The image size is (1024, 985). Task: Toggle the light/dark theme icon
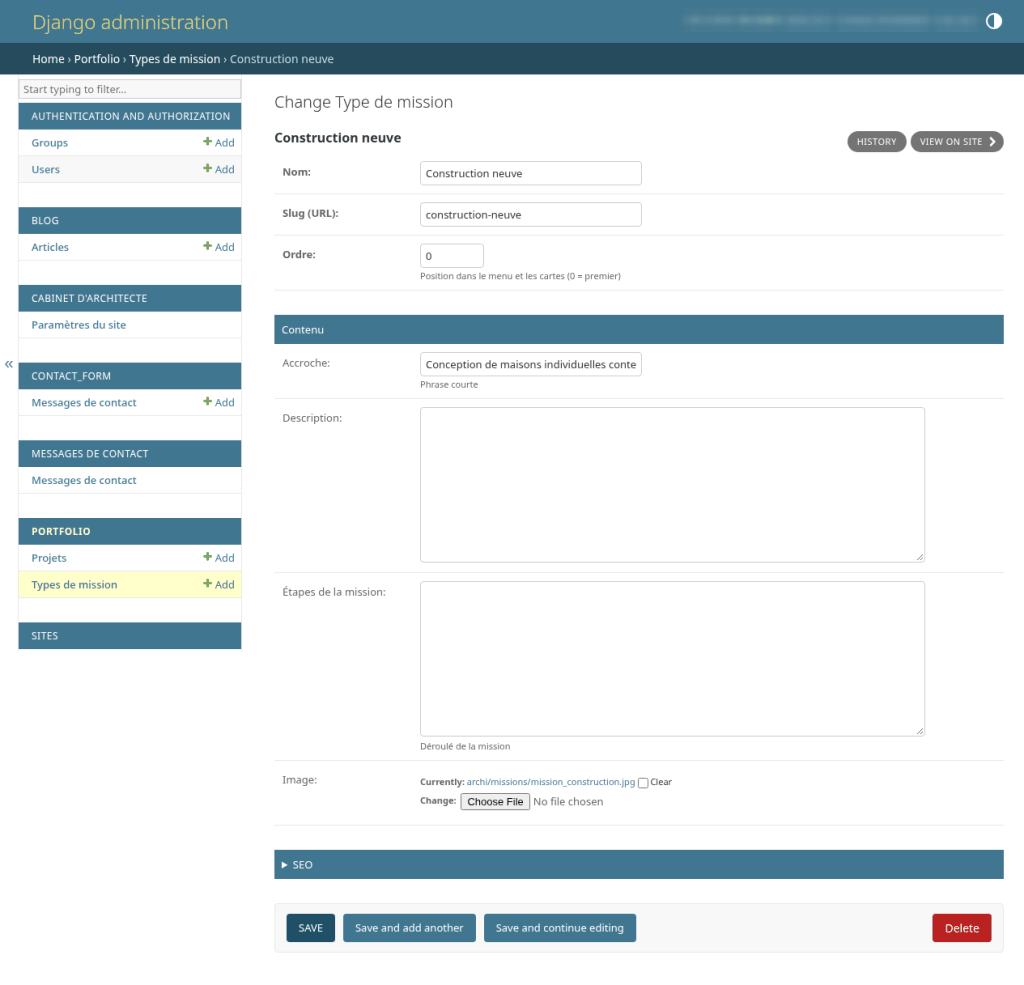[x=993, y=22]
